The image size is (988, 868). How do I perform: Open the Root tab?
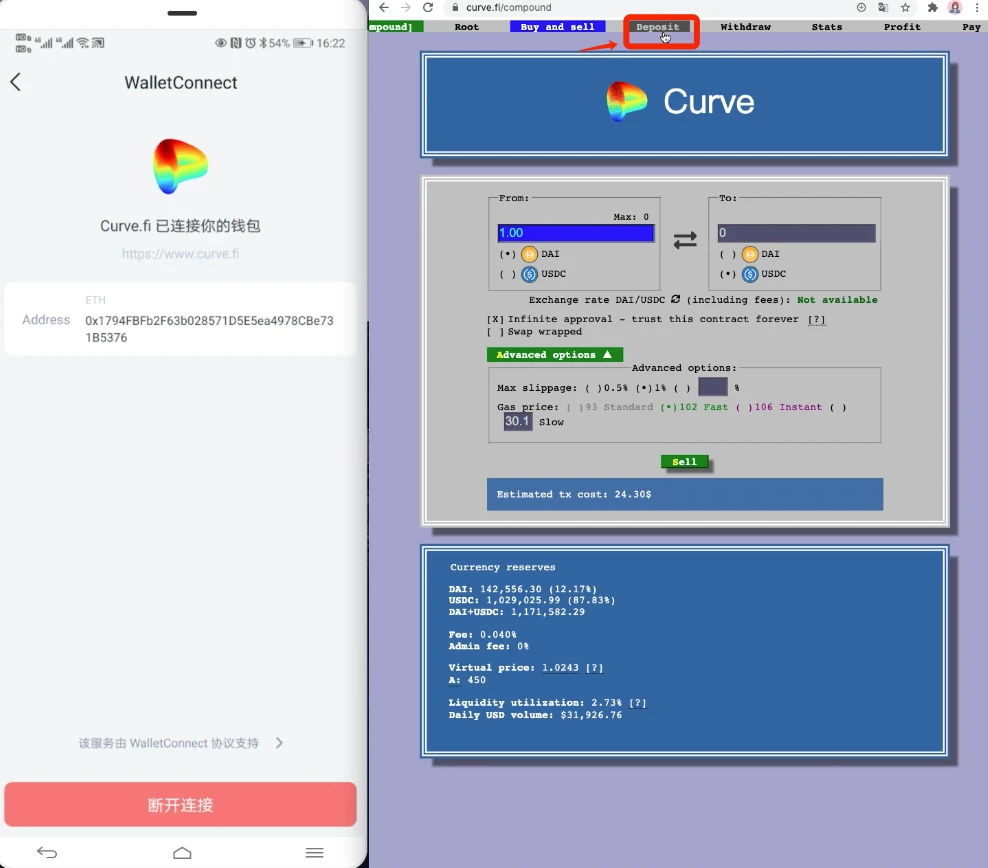click(x=467, y=27)
